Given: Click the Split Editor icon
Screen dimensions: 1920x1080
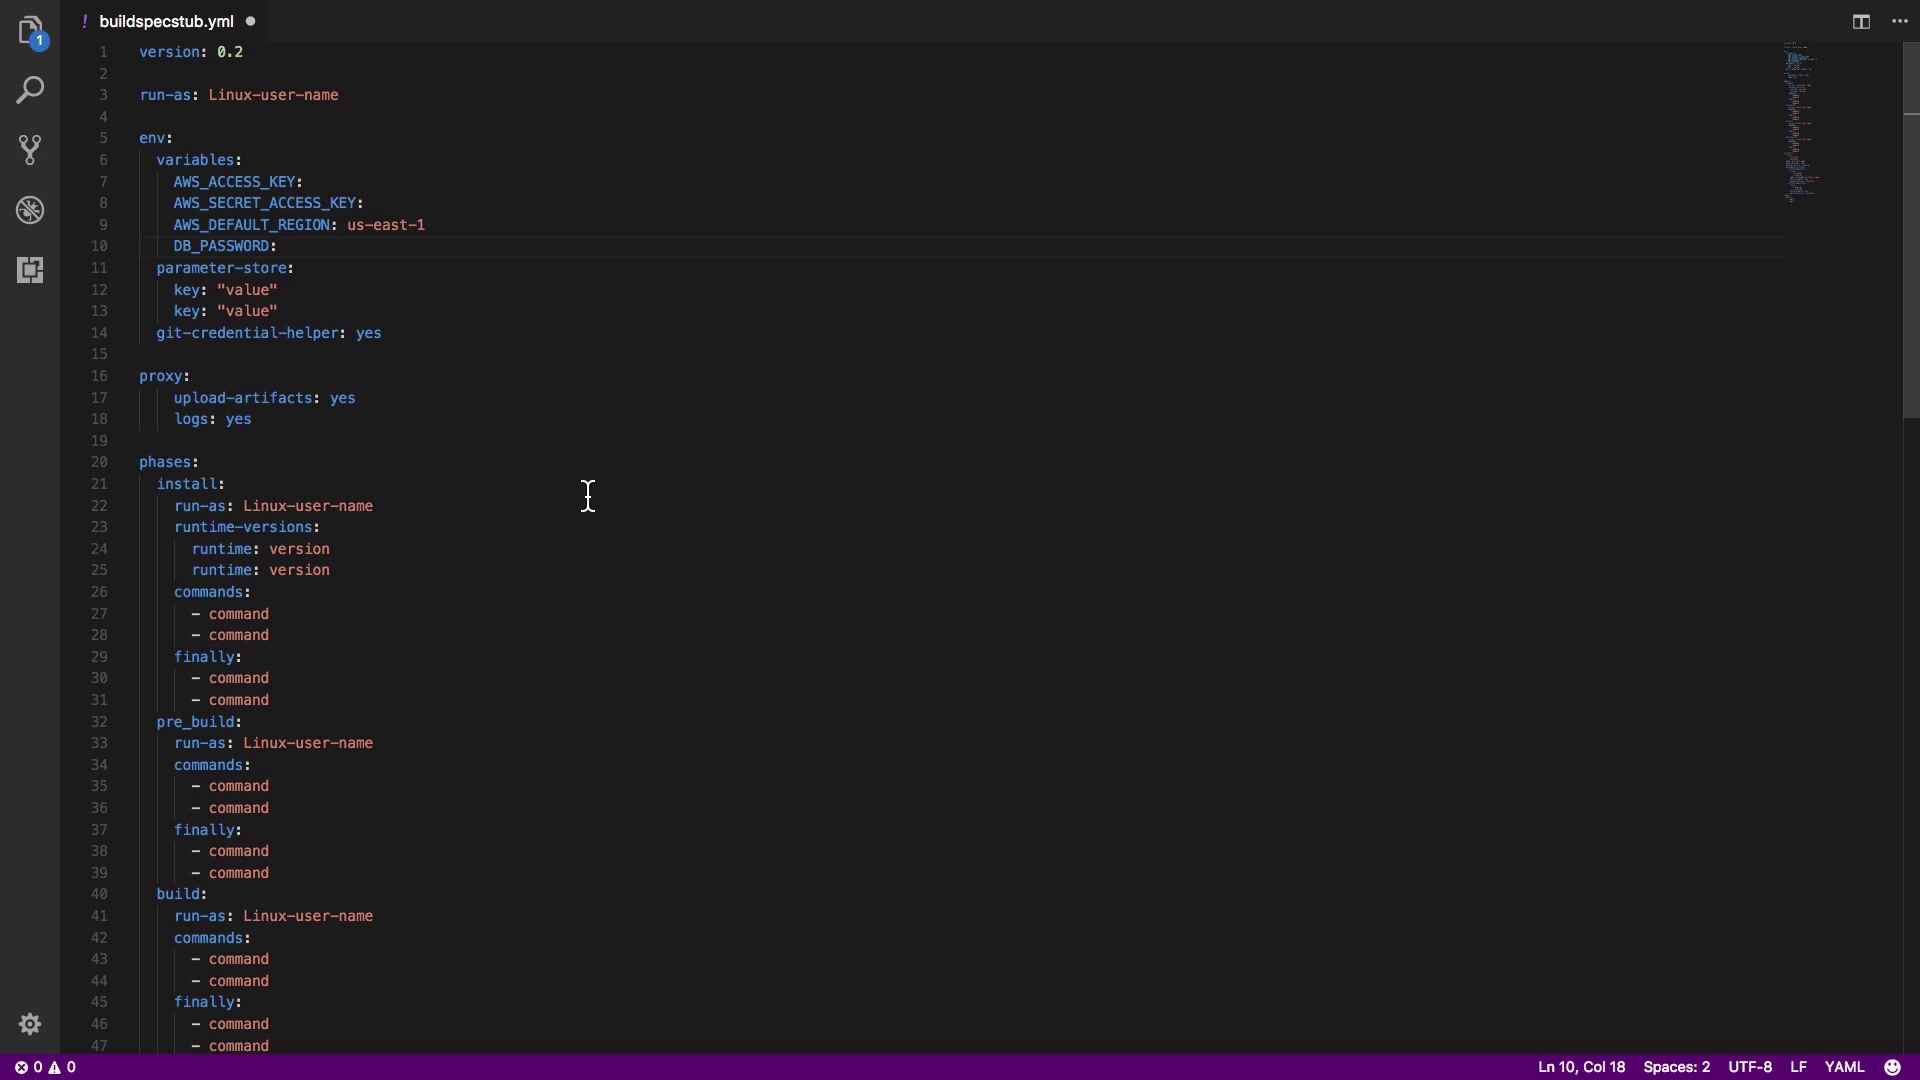Looking at the screenshot, I should point(1861,21).
